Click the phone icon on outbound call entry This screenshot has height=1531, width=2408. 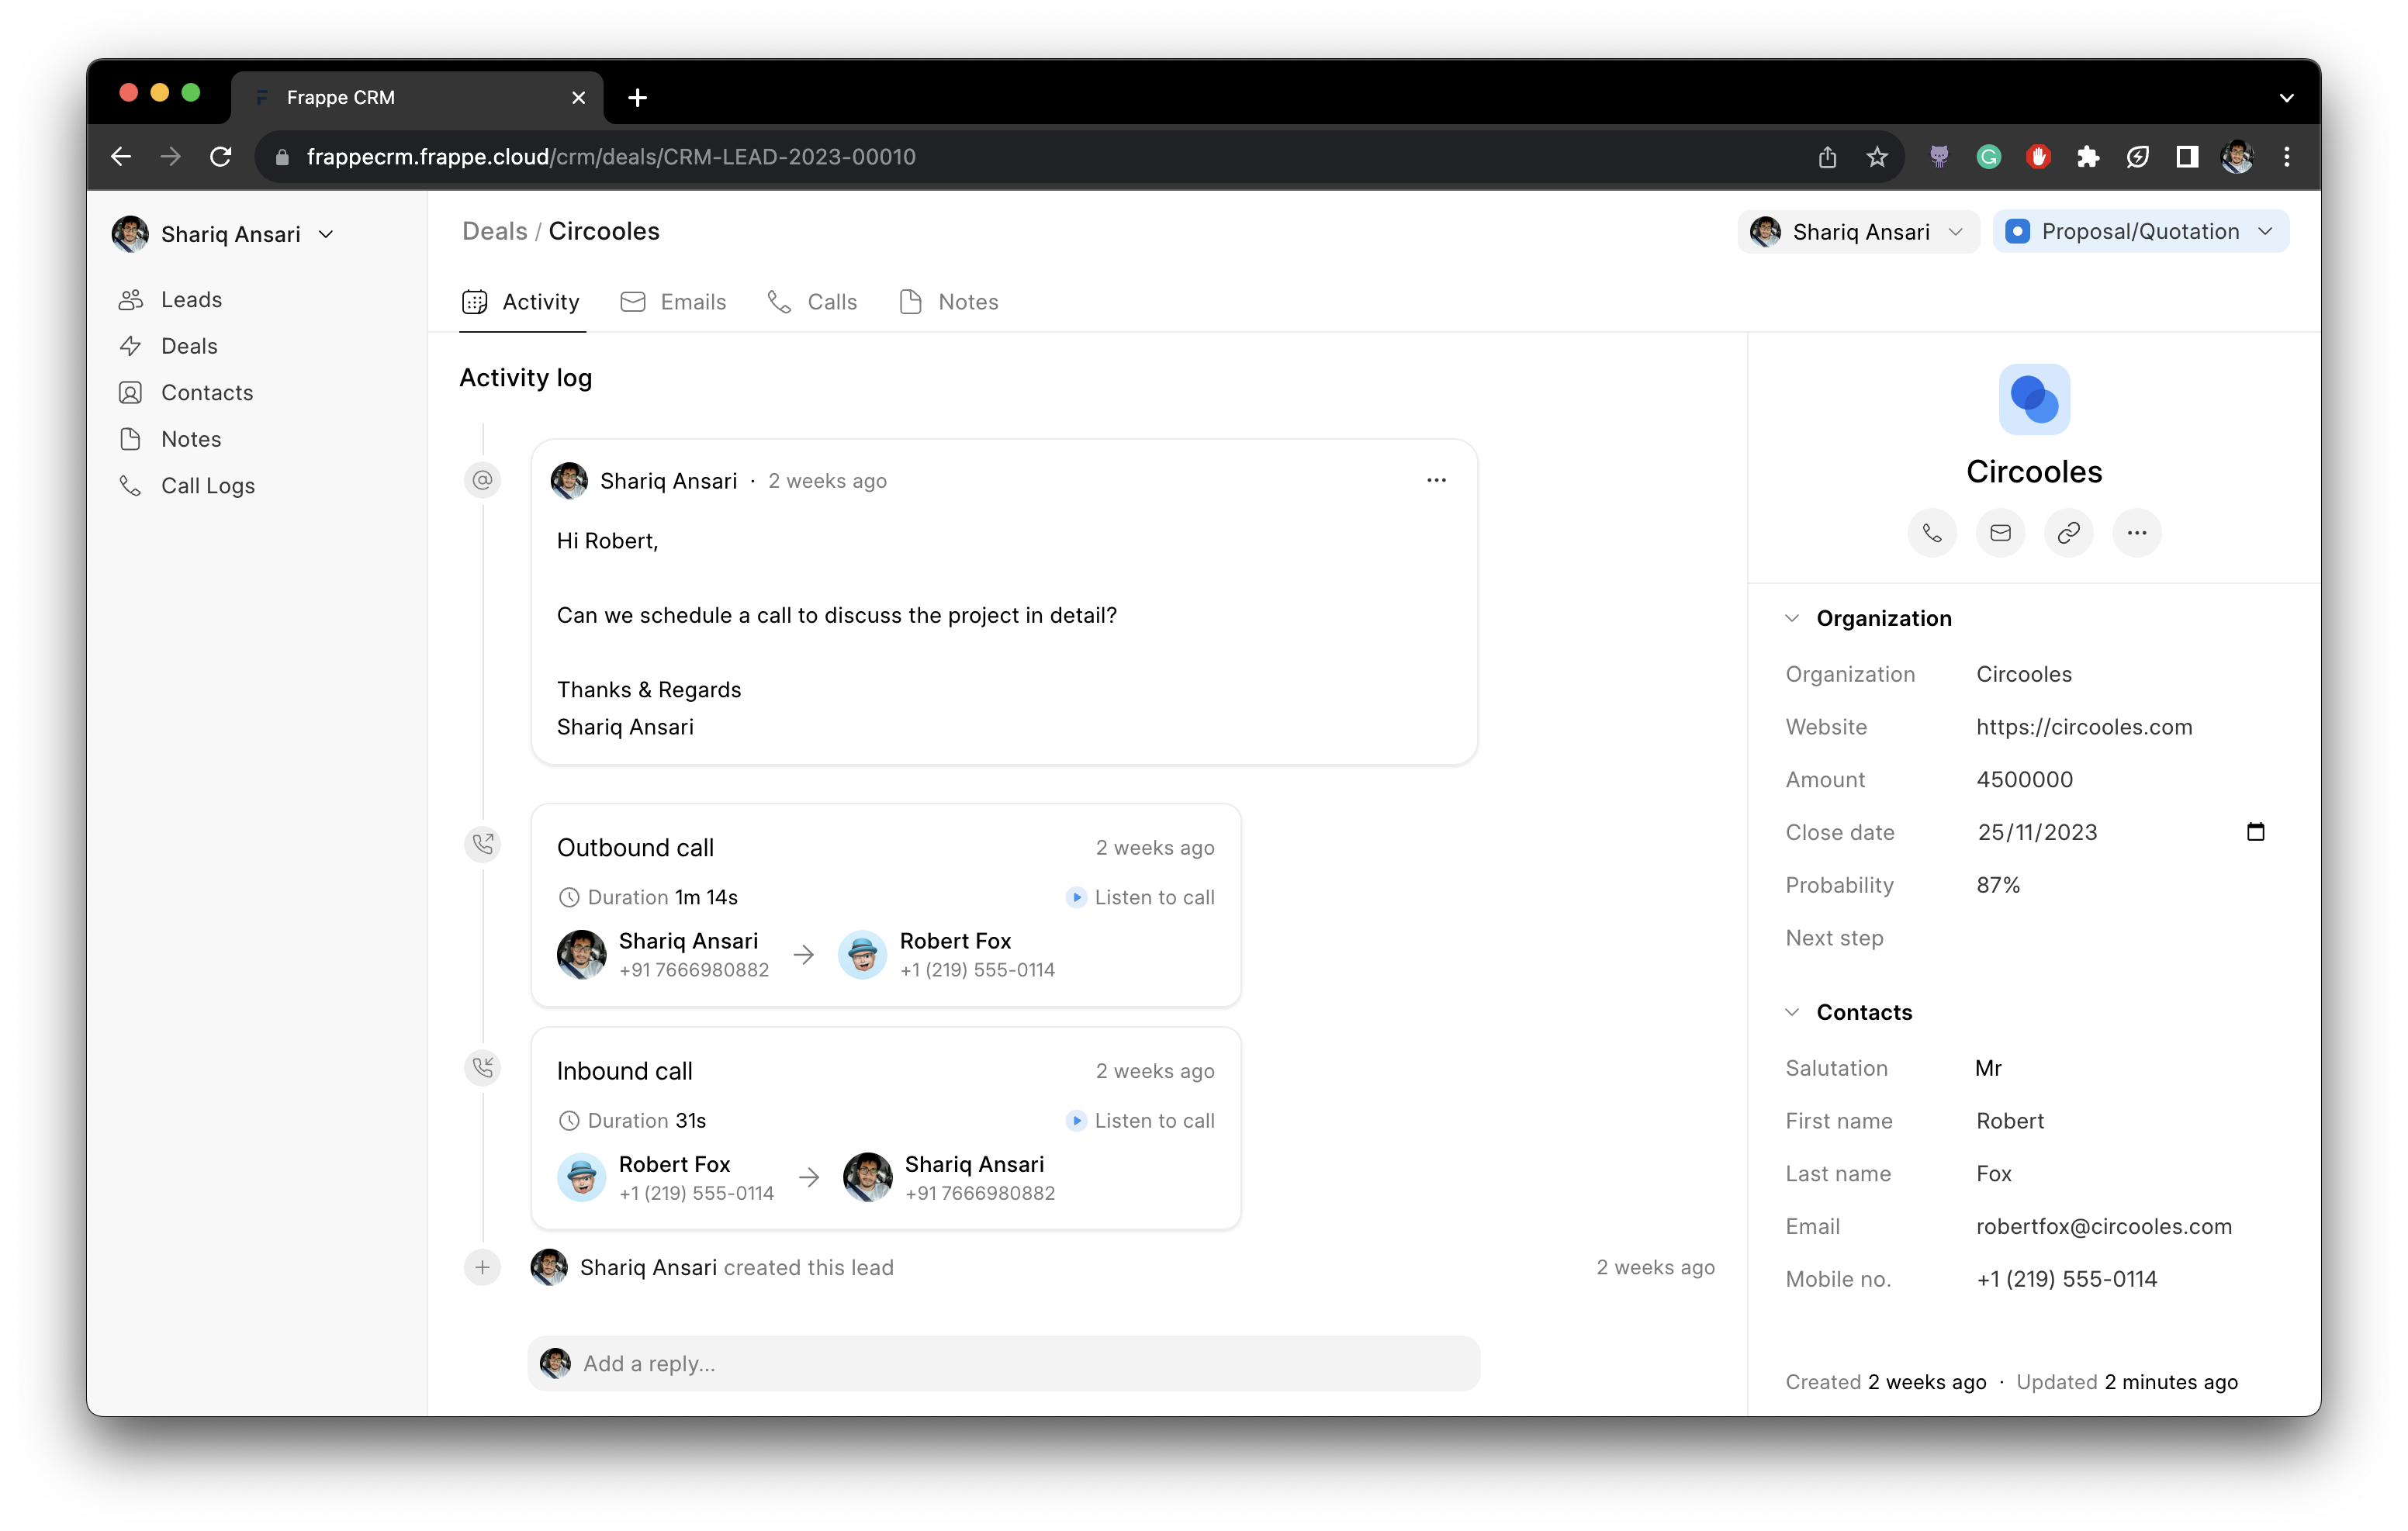(x=483, y=847)
